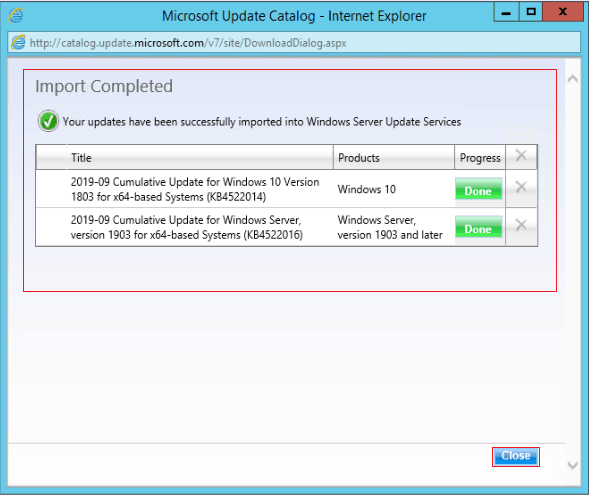589x497 pixels.
Task: Click the Internet Explorer logo in title bar
Action: point(16,15)
